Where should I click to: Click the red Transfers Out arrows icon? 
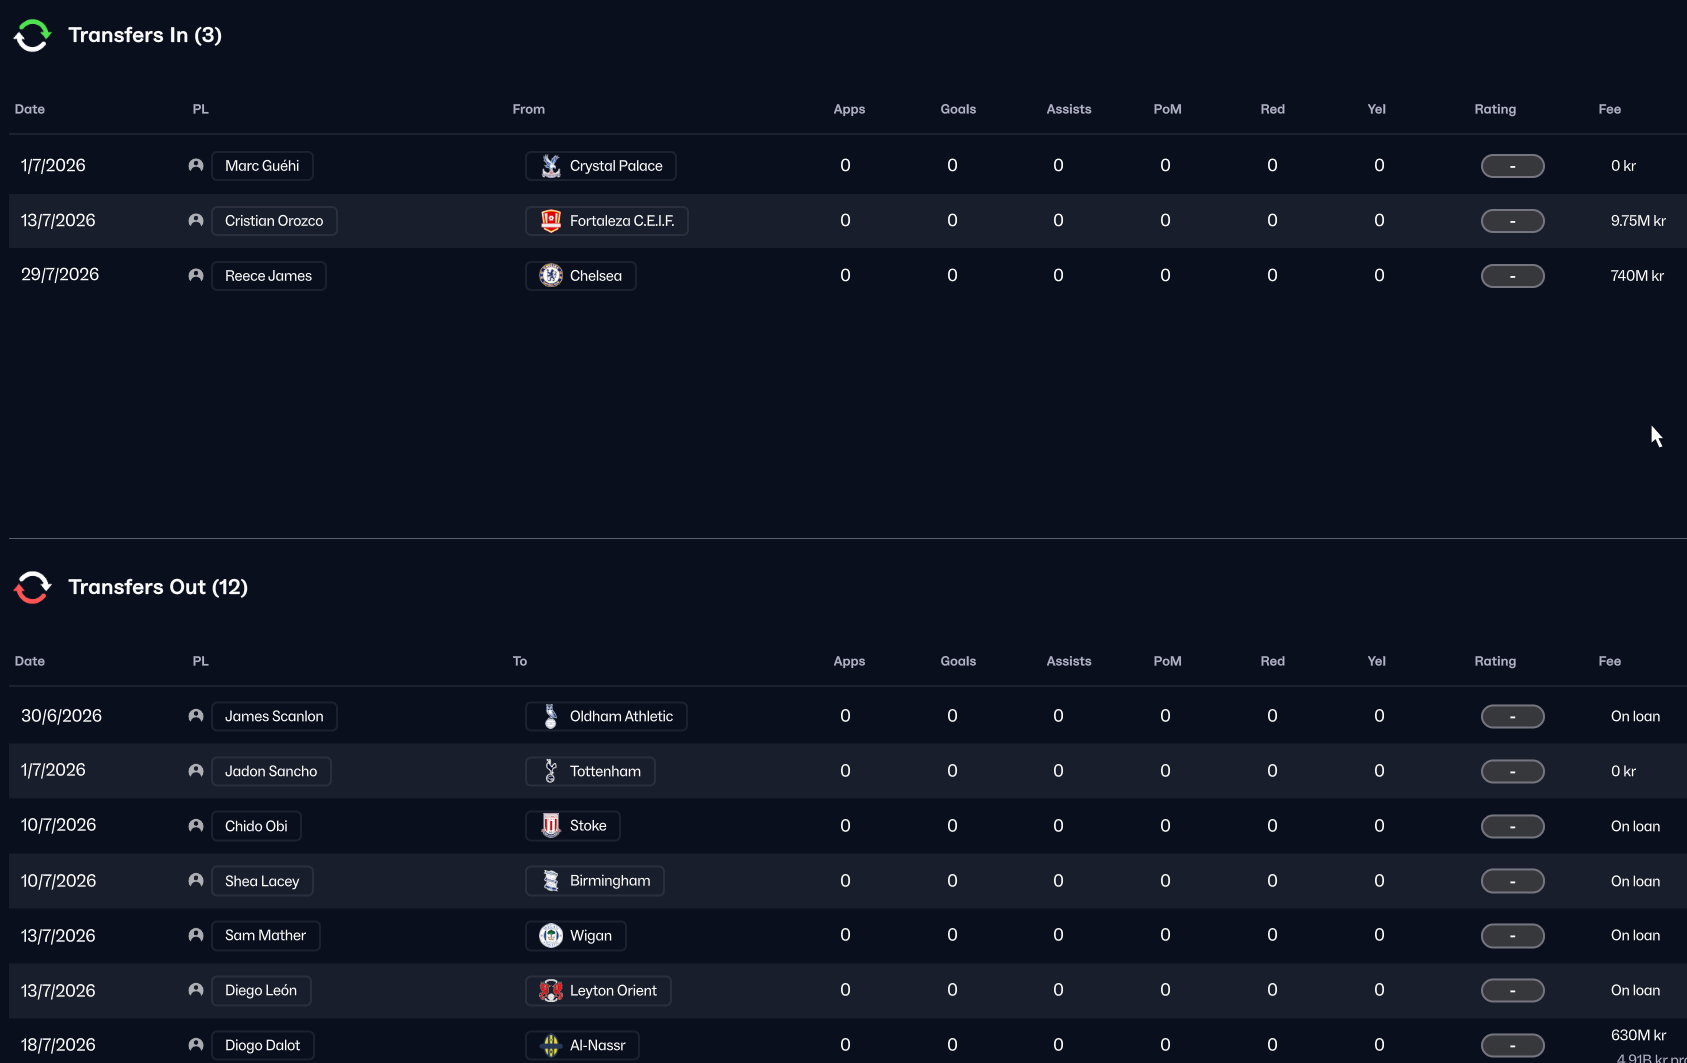(32, 588)
